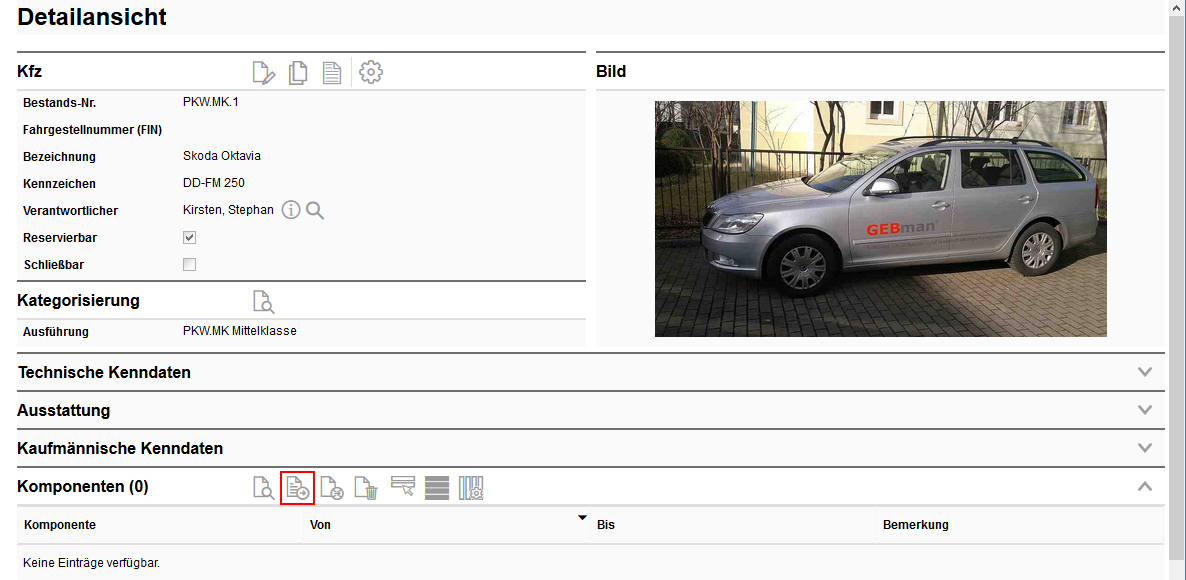Click the edit Kfz icon with pencil
The height and width of the screenshot is (580, 1186).
click(263, 73)
